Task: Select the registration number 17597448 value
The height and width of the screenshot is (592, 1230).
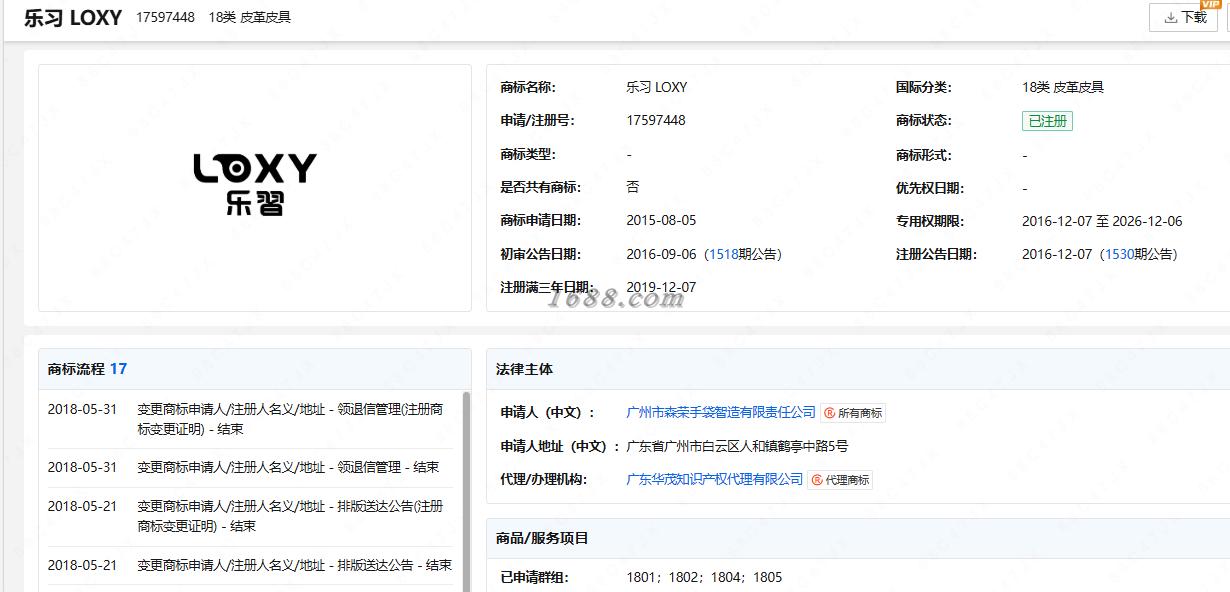Action: (656, 120)
